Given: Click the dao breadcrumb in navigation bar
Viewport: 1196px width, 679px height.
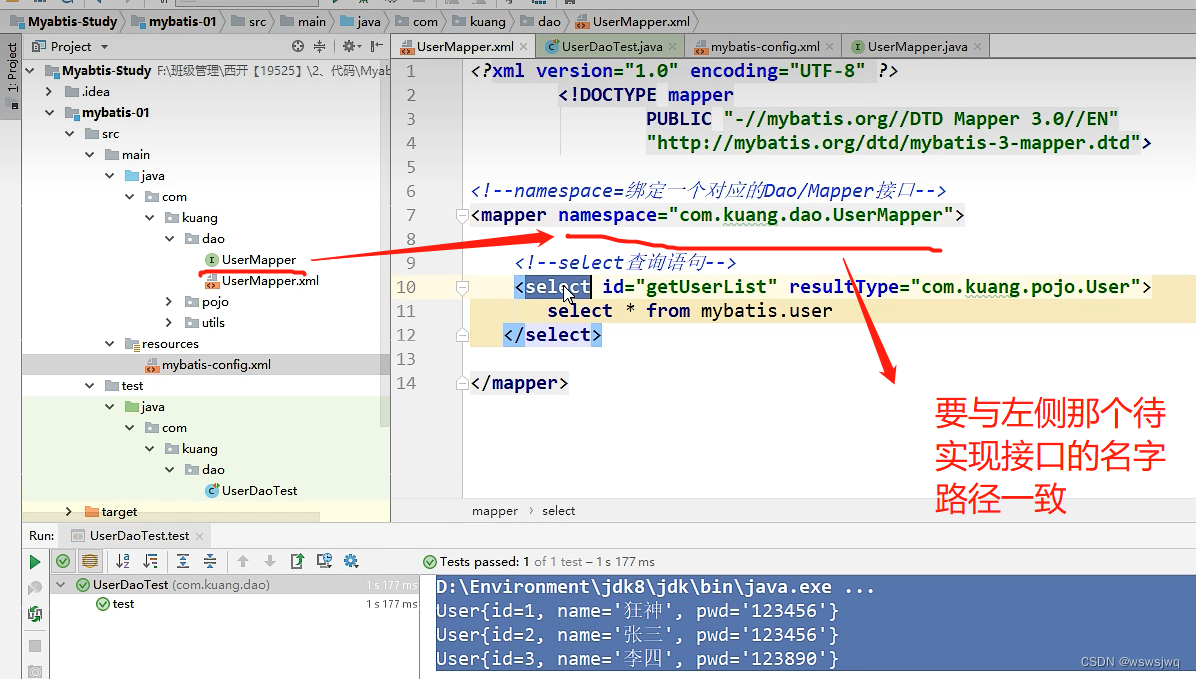Looking at the screenshot, I should pyautogui.click(x=541, y=21).
